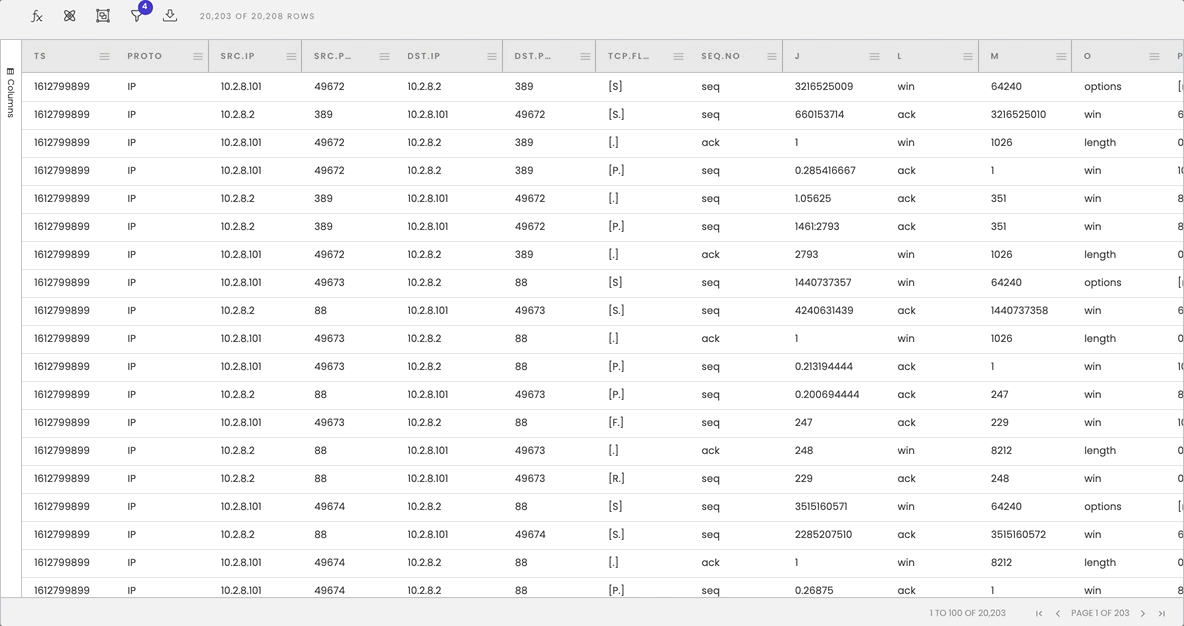Select the cell with value 3515160571

click(821, 507)
